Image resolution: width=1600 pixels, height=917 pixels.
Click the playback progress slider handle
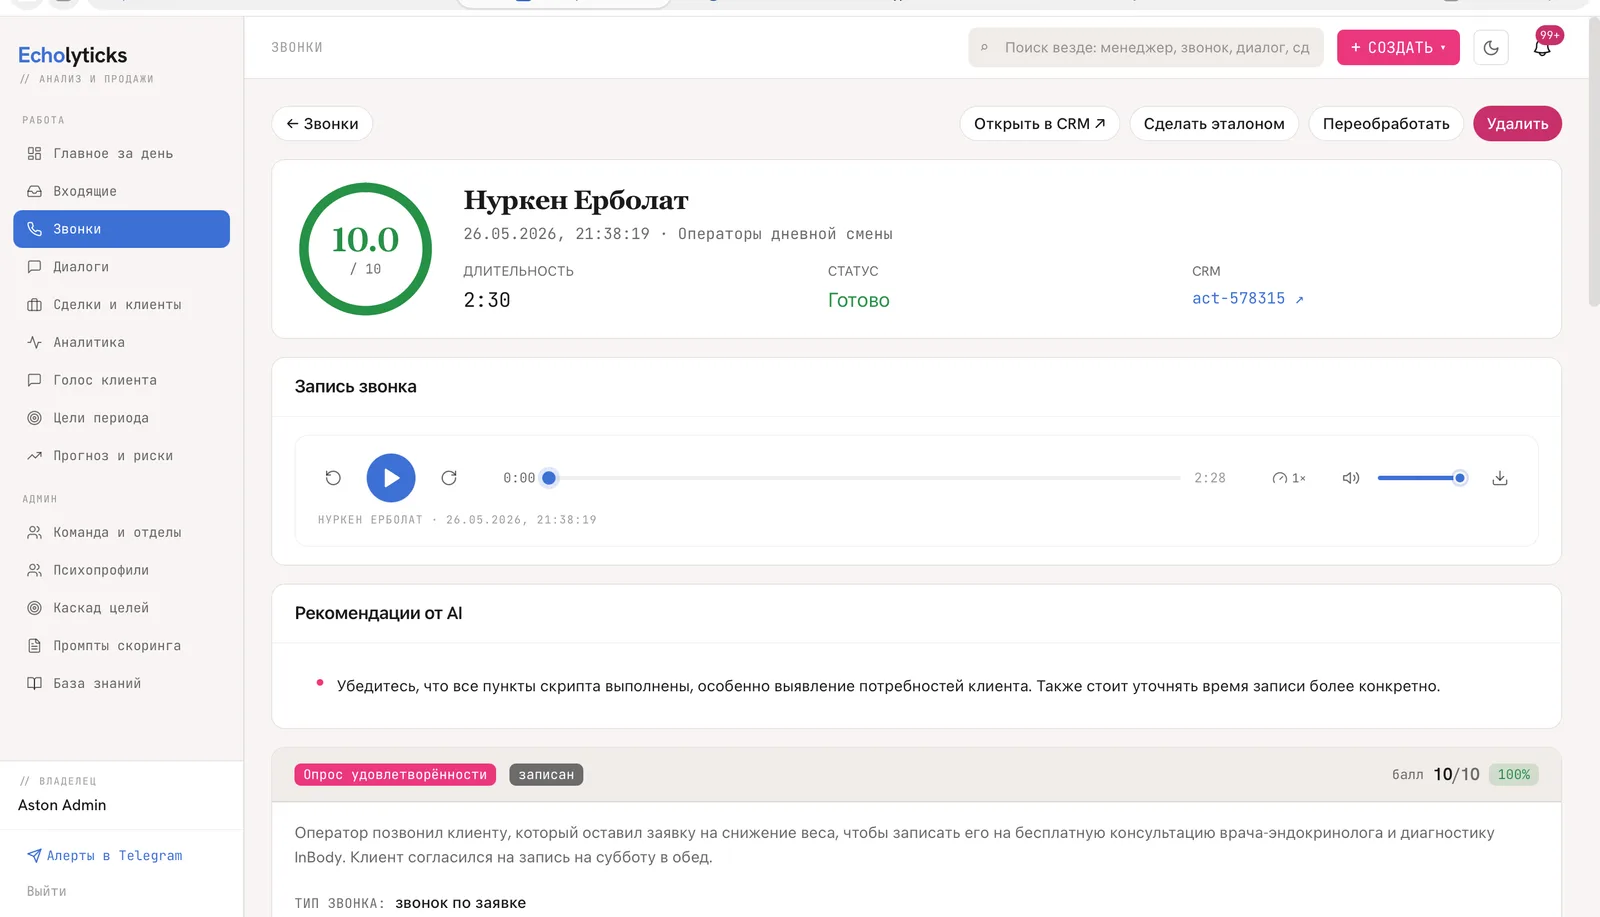click(x=549, y=478)
